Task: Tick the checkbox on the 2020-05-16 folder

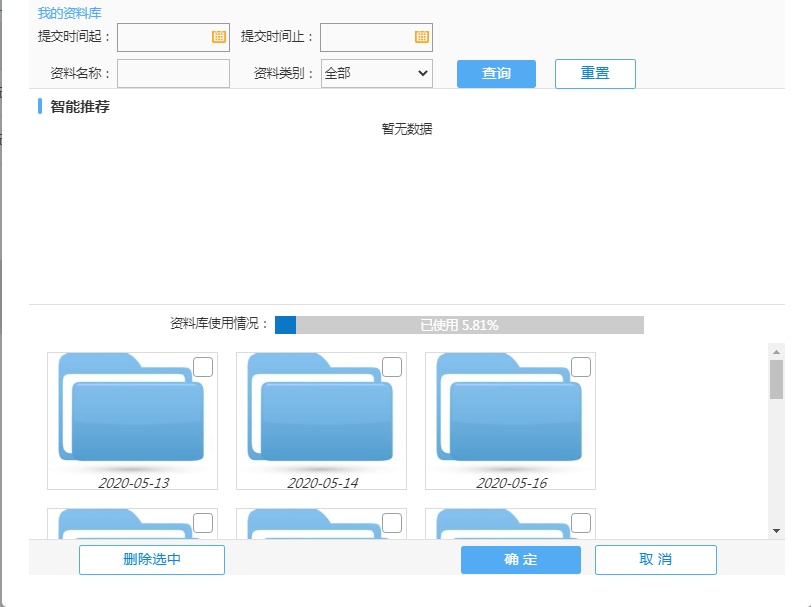Action: (x=580, y=367)
